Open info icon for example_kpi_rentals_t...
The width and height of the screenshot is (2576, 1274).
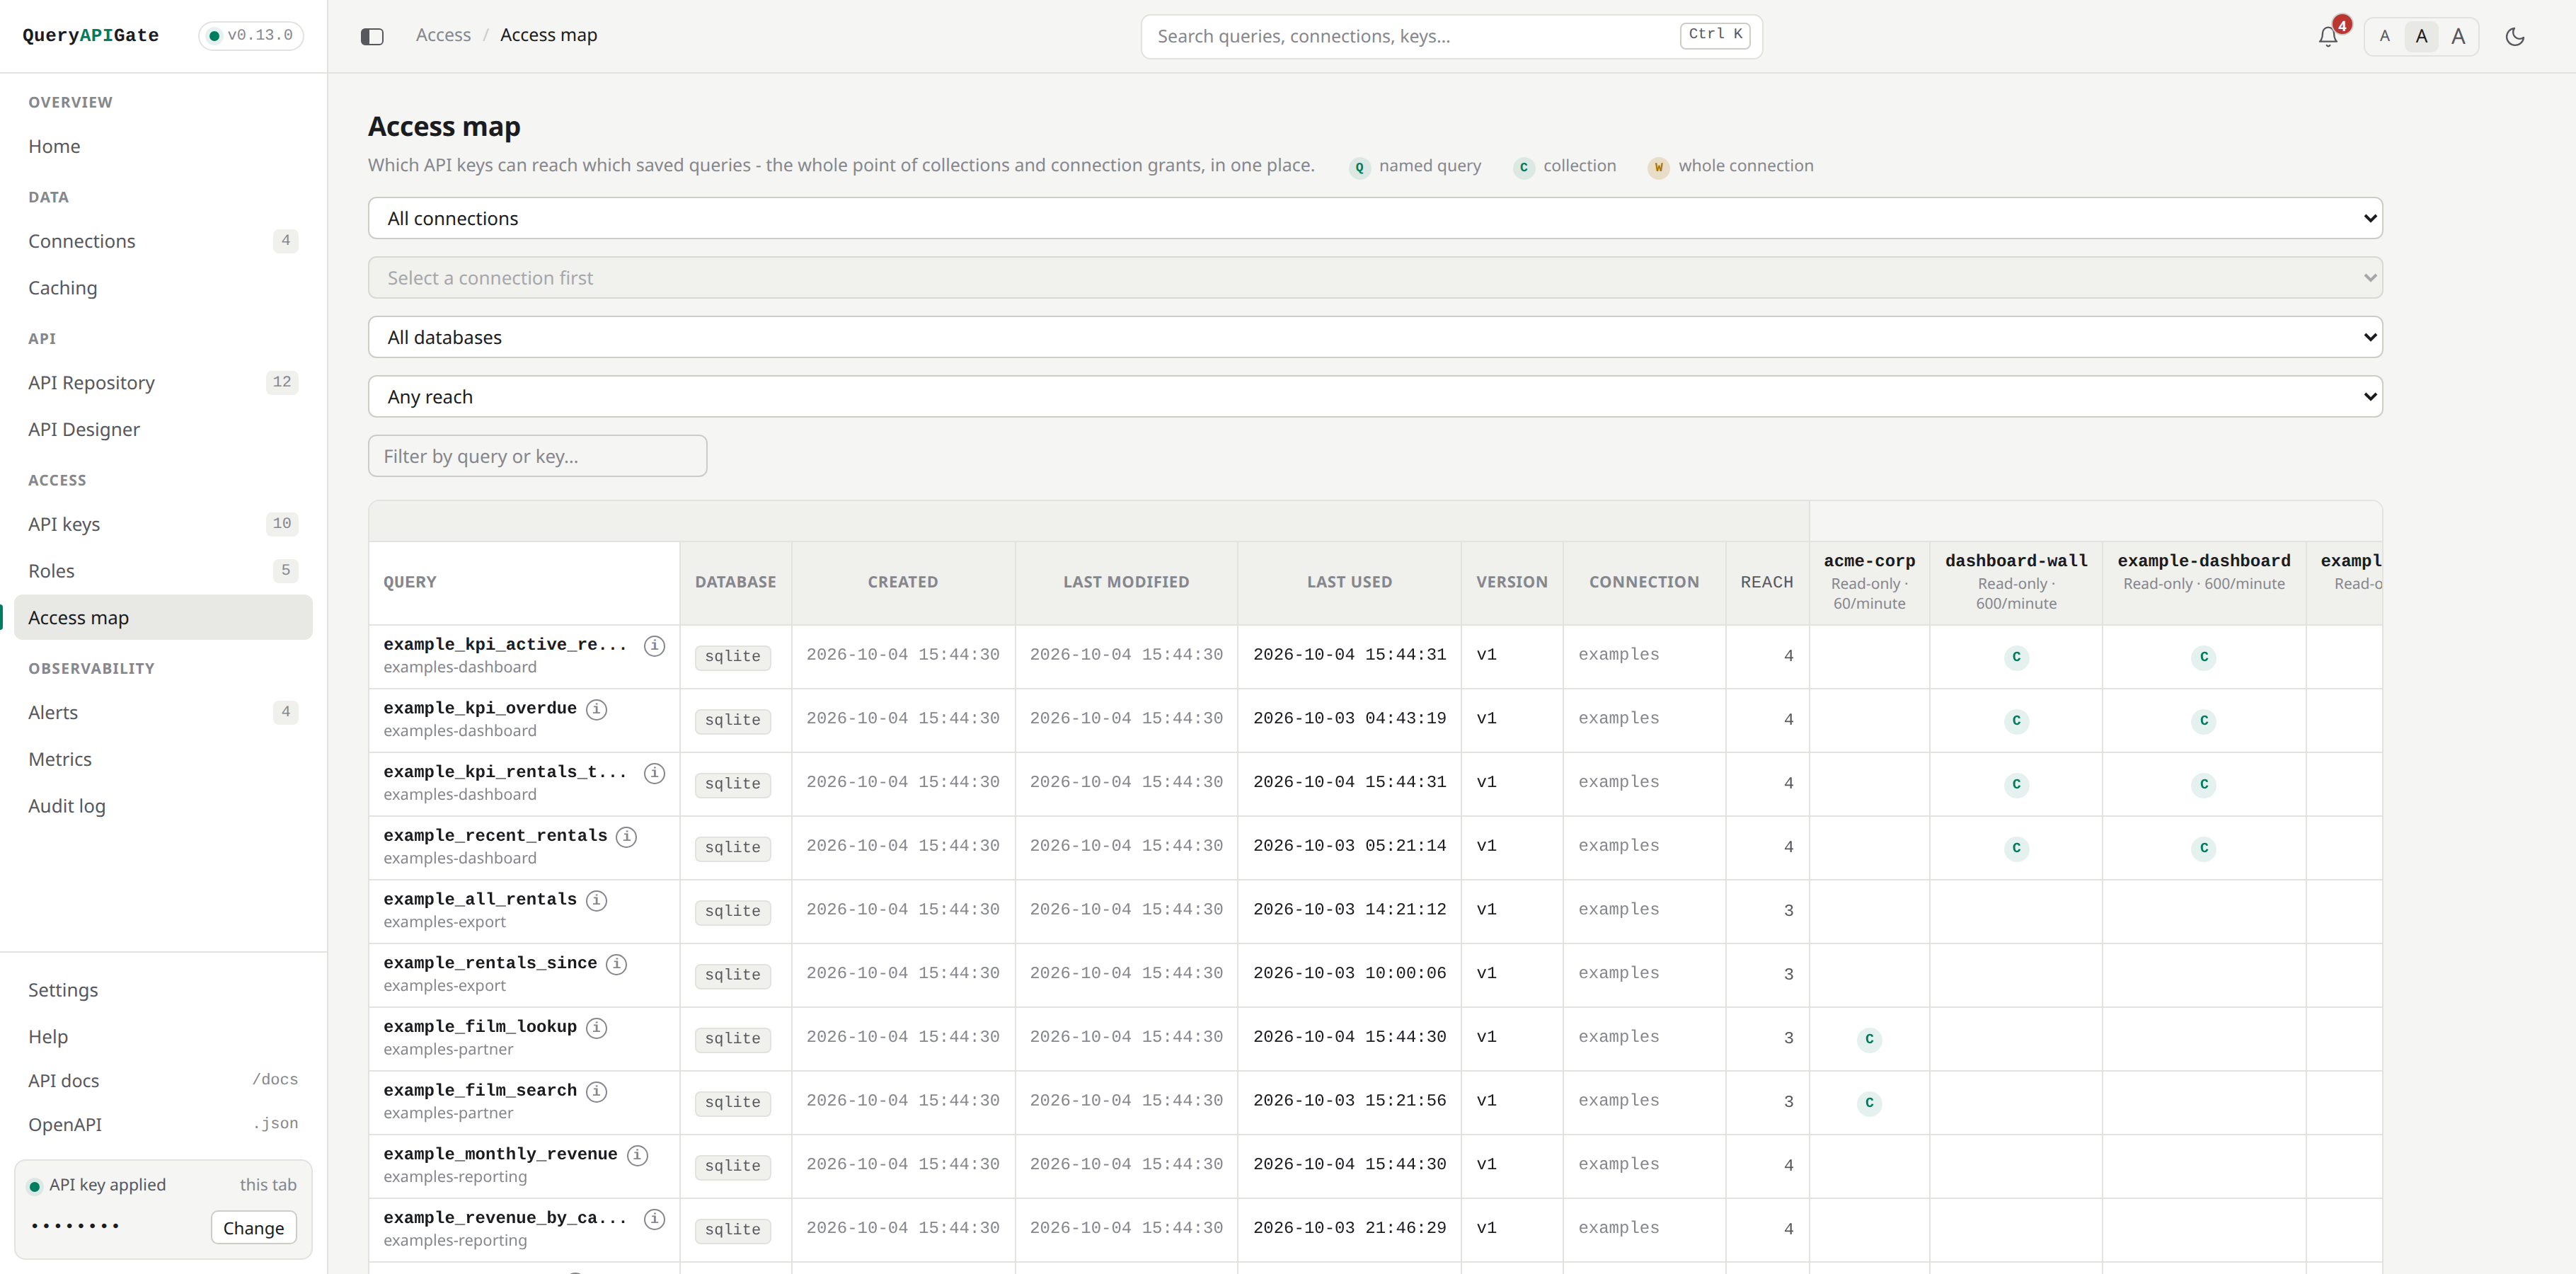[654, 773]
